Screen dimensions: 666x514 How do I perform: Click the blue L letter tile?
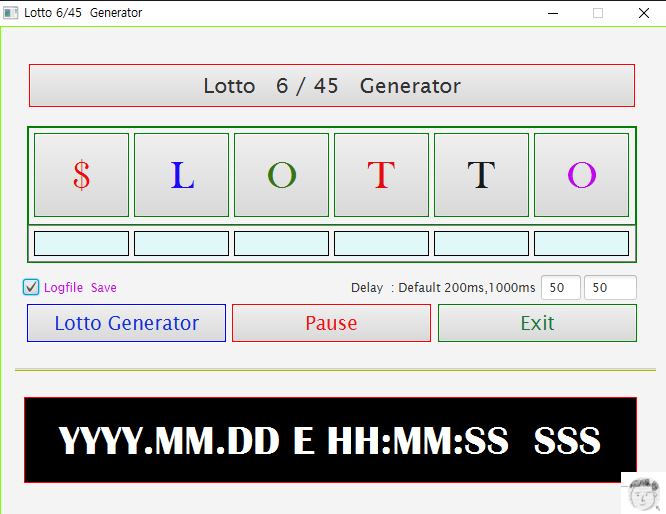point(181,175)
